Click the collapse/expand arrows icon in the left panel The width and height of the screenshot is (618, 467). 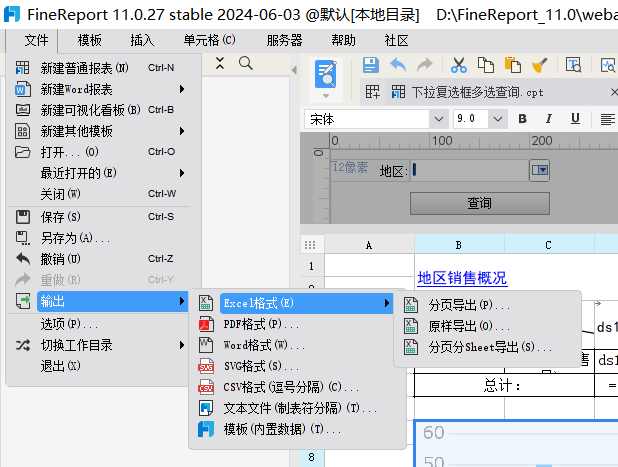coord(220,63)
